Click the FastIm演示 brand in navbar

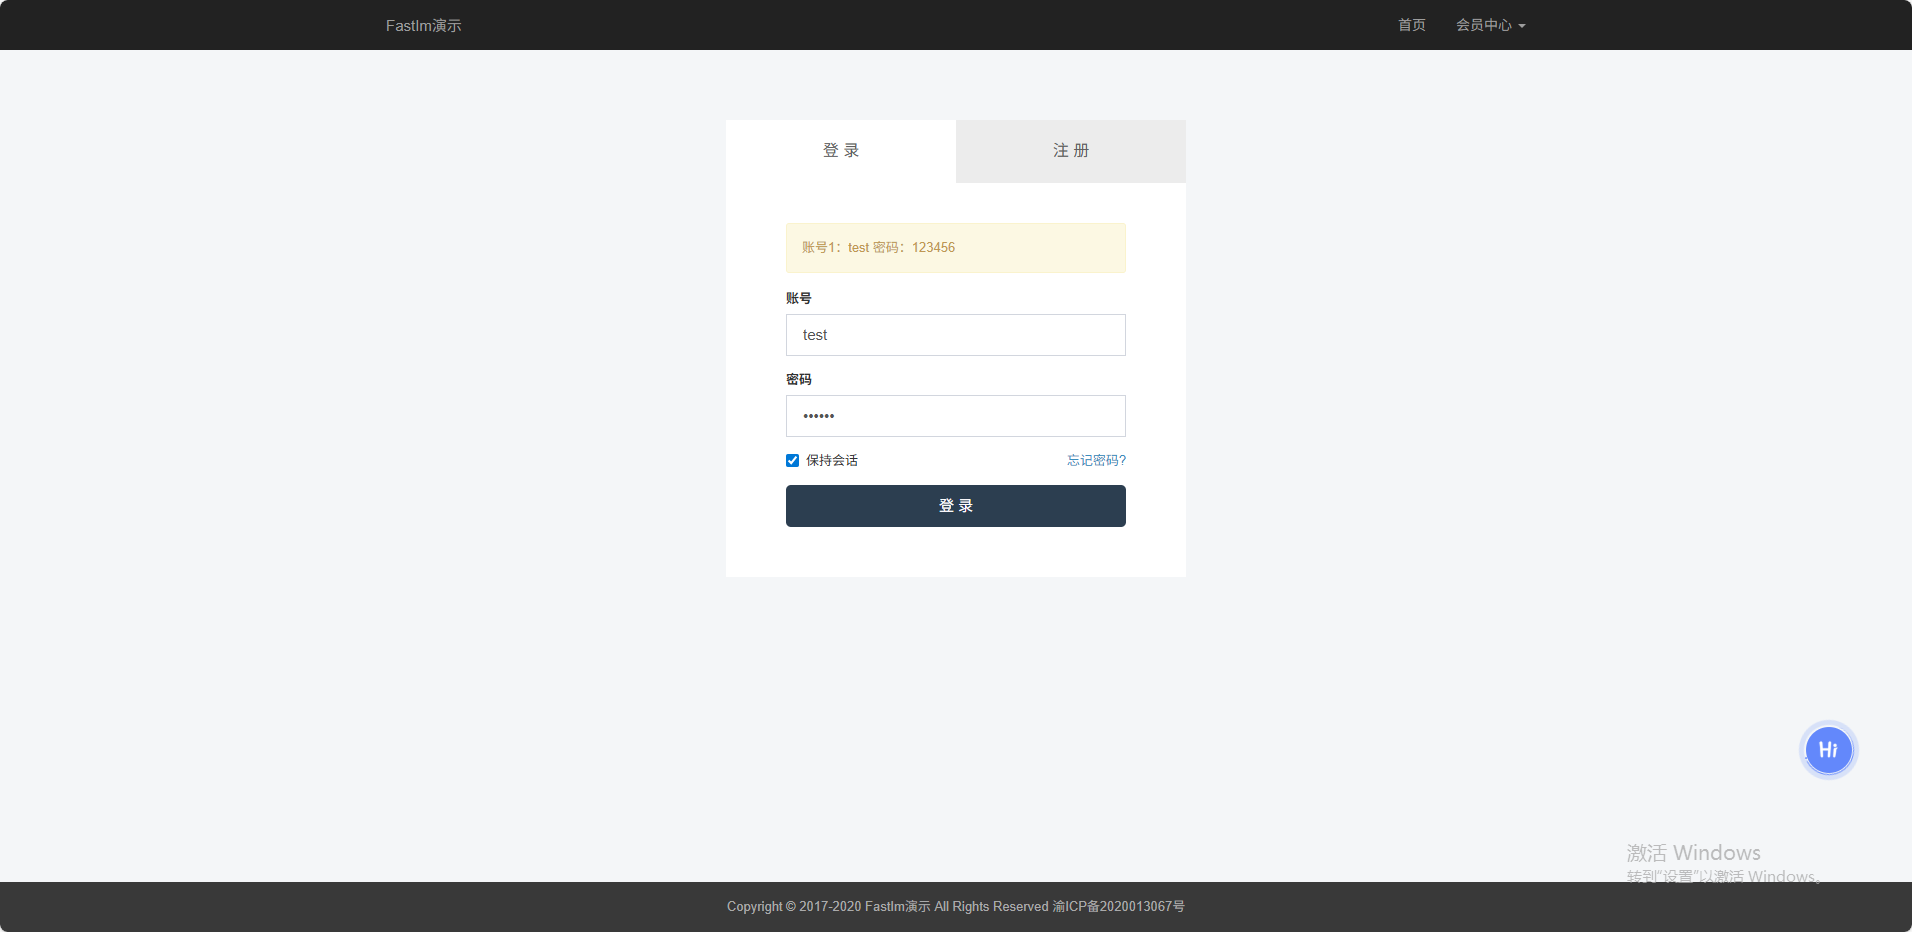click(423, 25)
